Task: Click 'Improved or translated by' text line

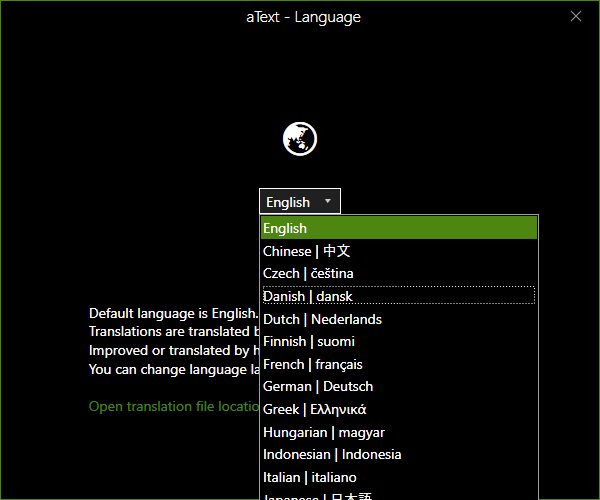Action: tap(174, 350)
